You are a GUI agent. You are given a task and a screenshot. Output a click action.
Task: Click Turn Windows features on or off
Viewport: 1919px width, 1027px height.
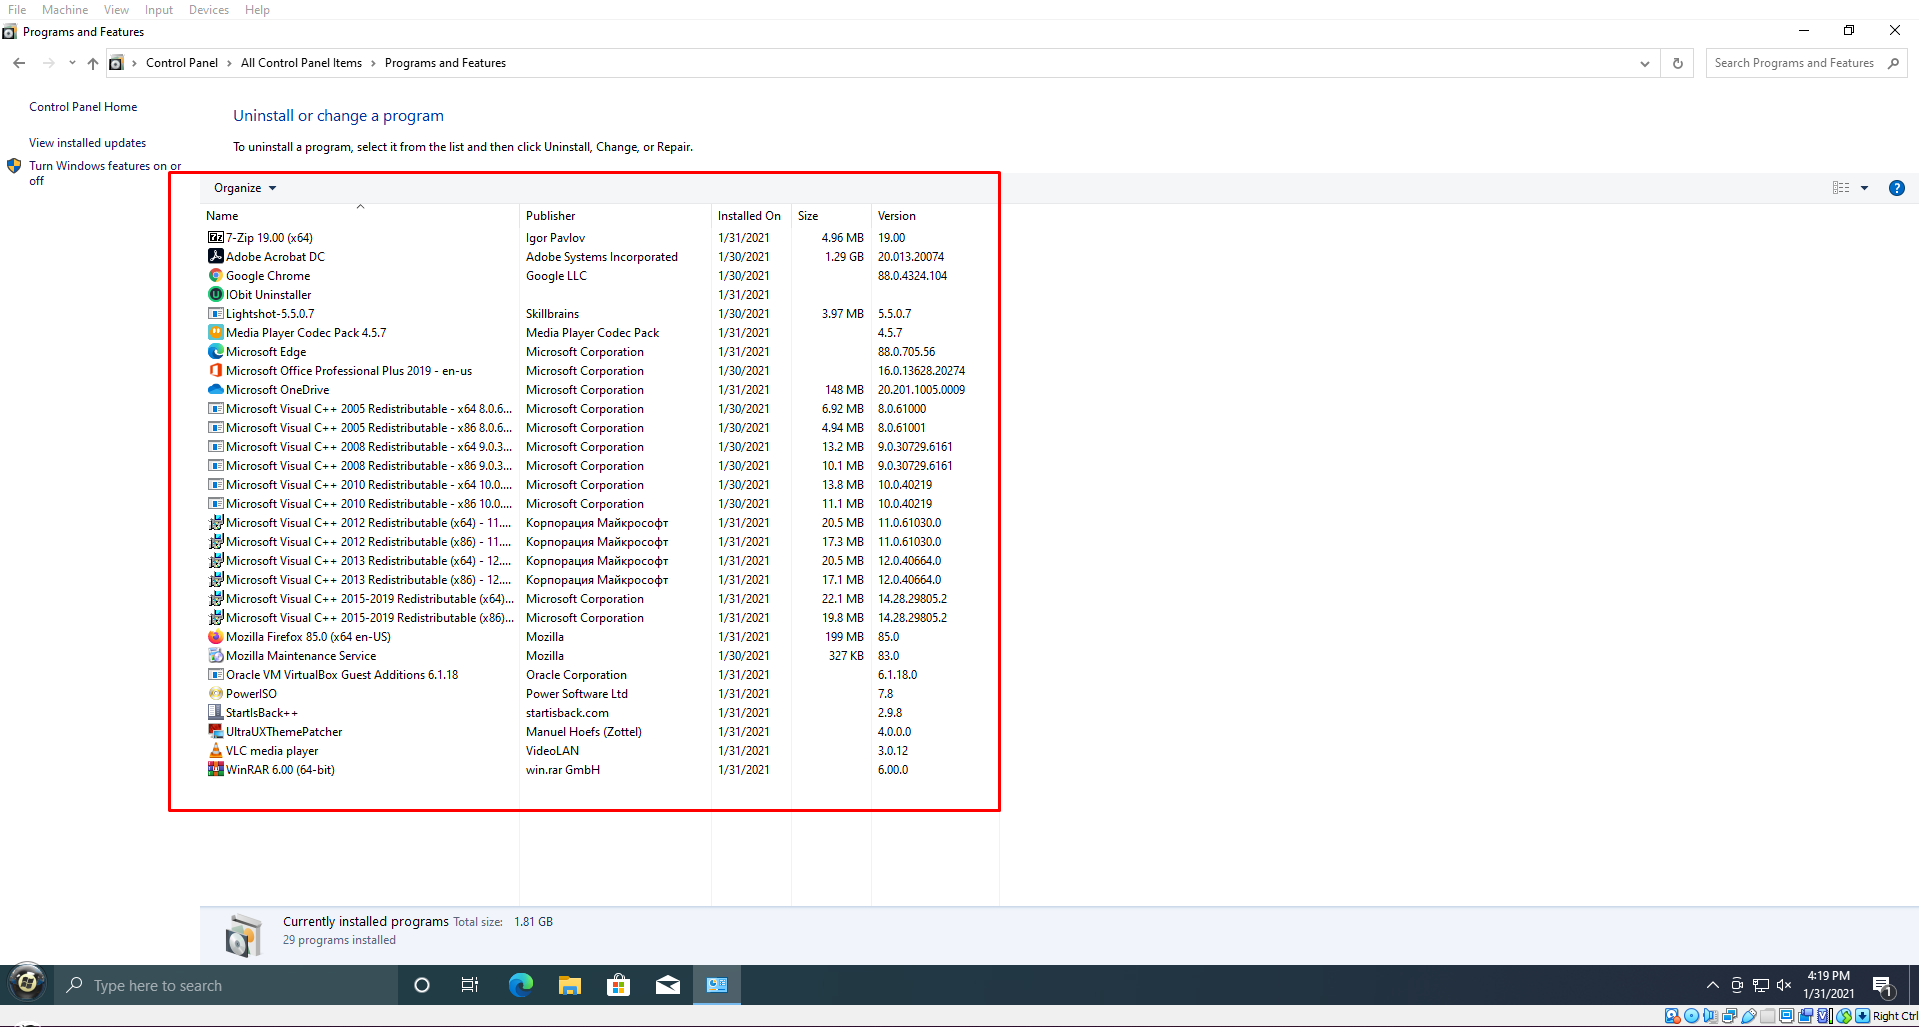[x=105, y=173]
